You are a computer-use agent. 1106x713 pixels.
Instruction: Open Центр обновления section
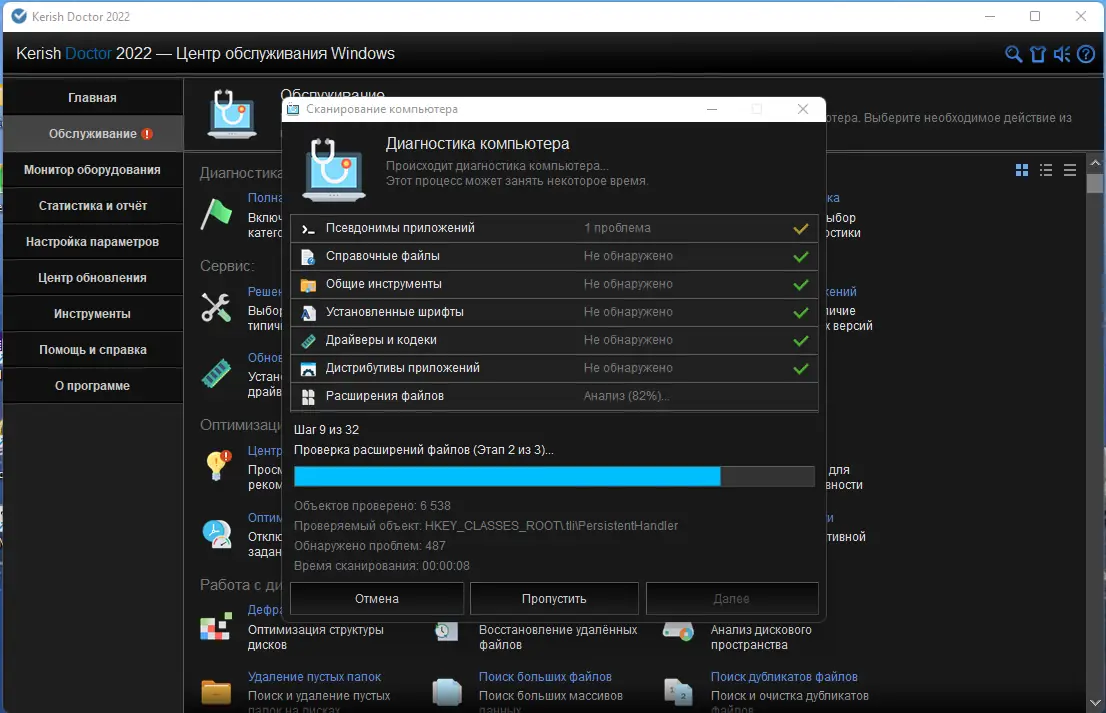92,277
